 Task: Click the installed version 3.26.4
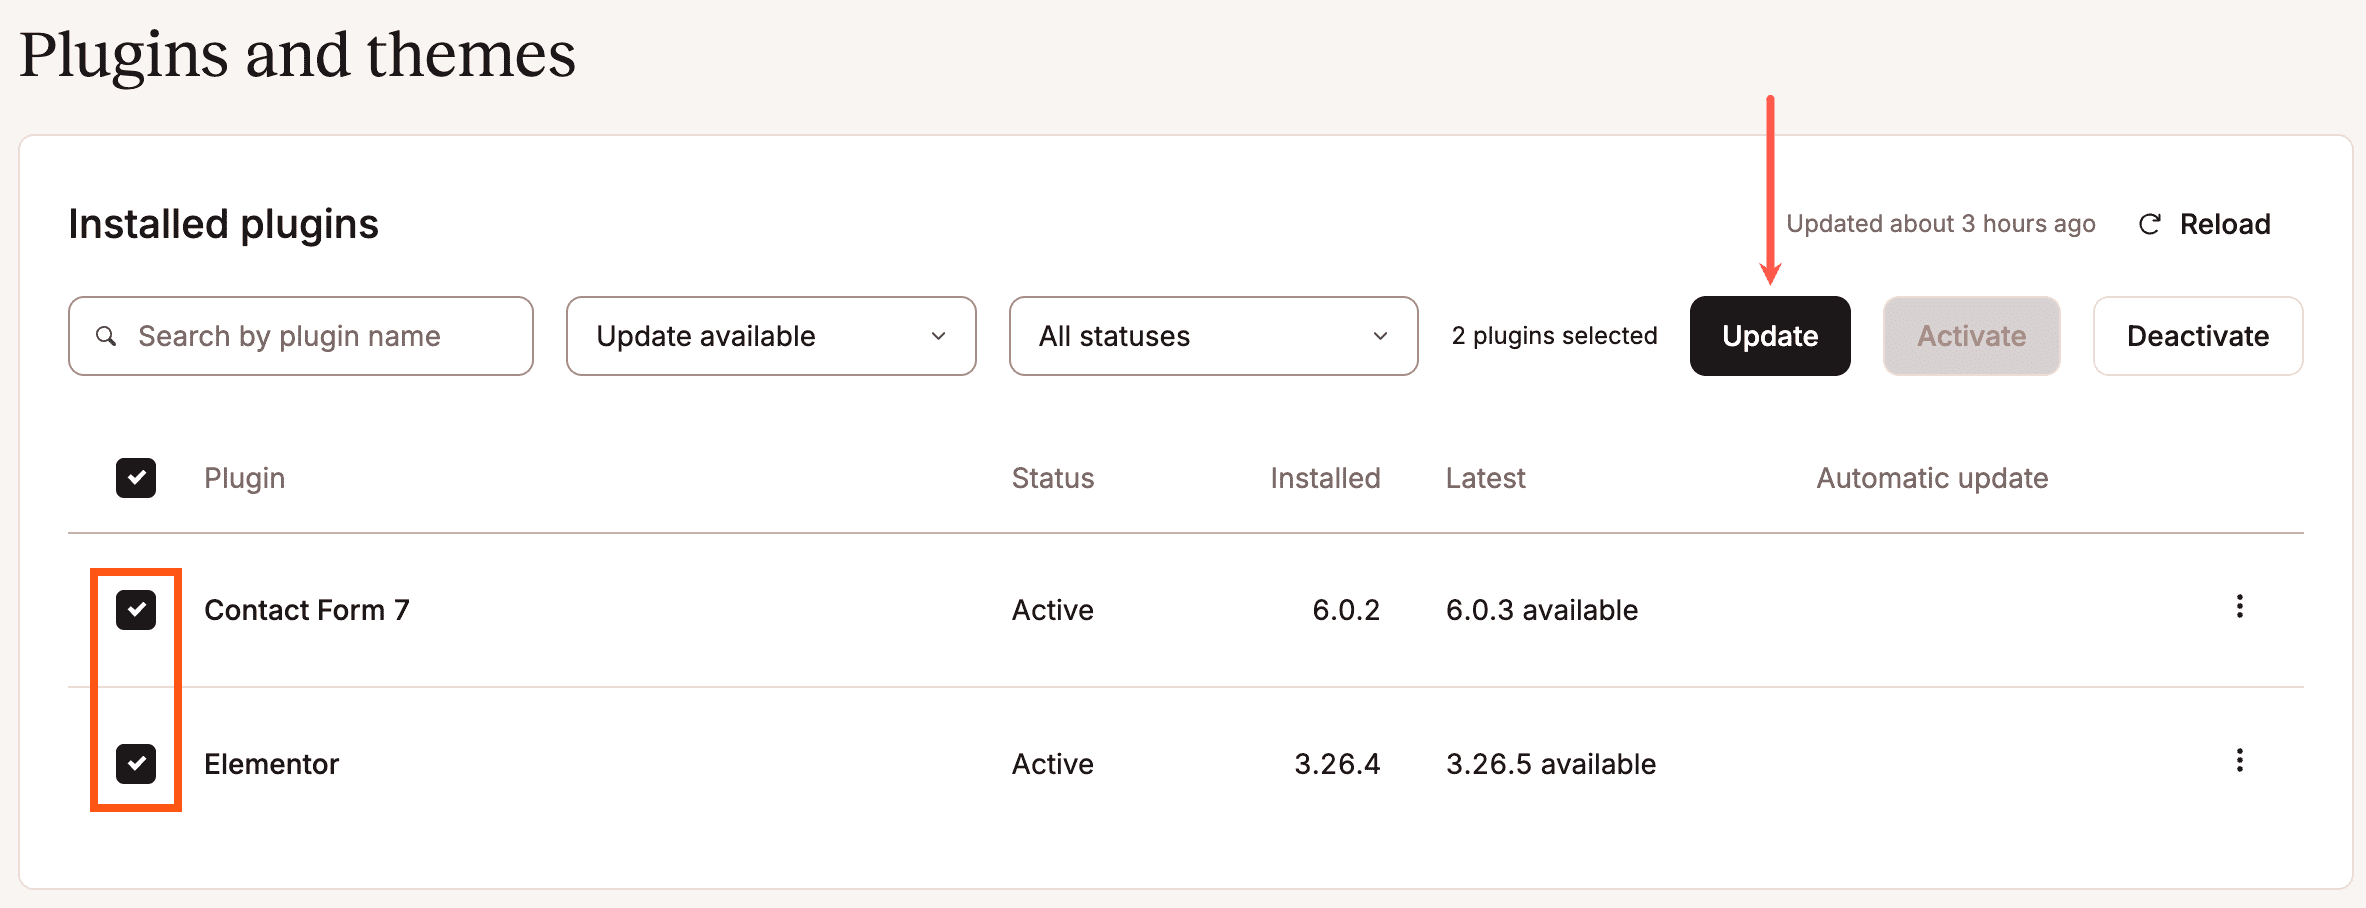(x=1337, y=764)
